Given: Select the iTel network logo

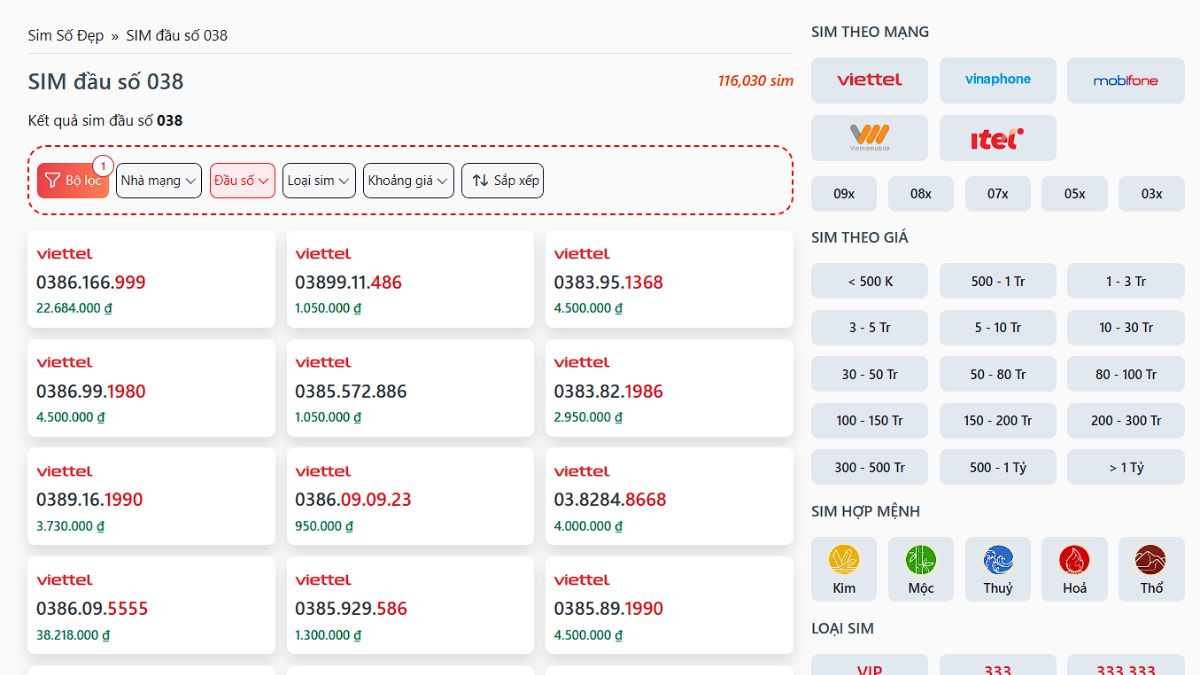Looking at the screenshot, I should point(997,138).
